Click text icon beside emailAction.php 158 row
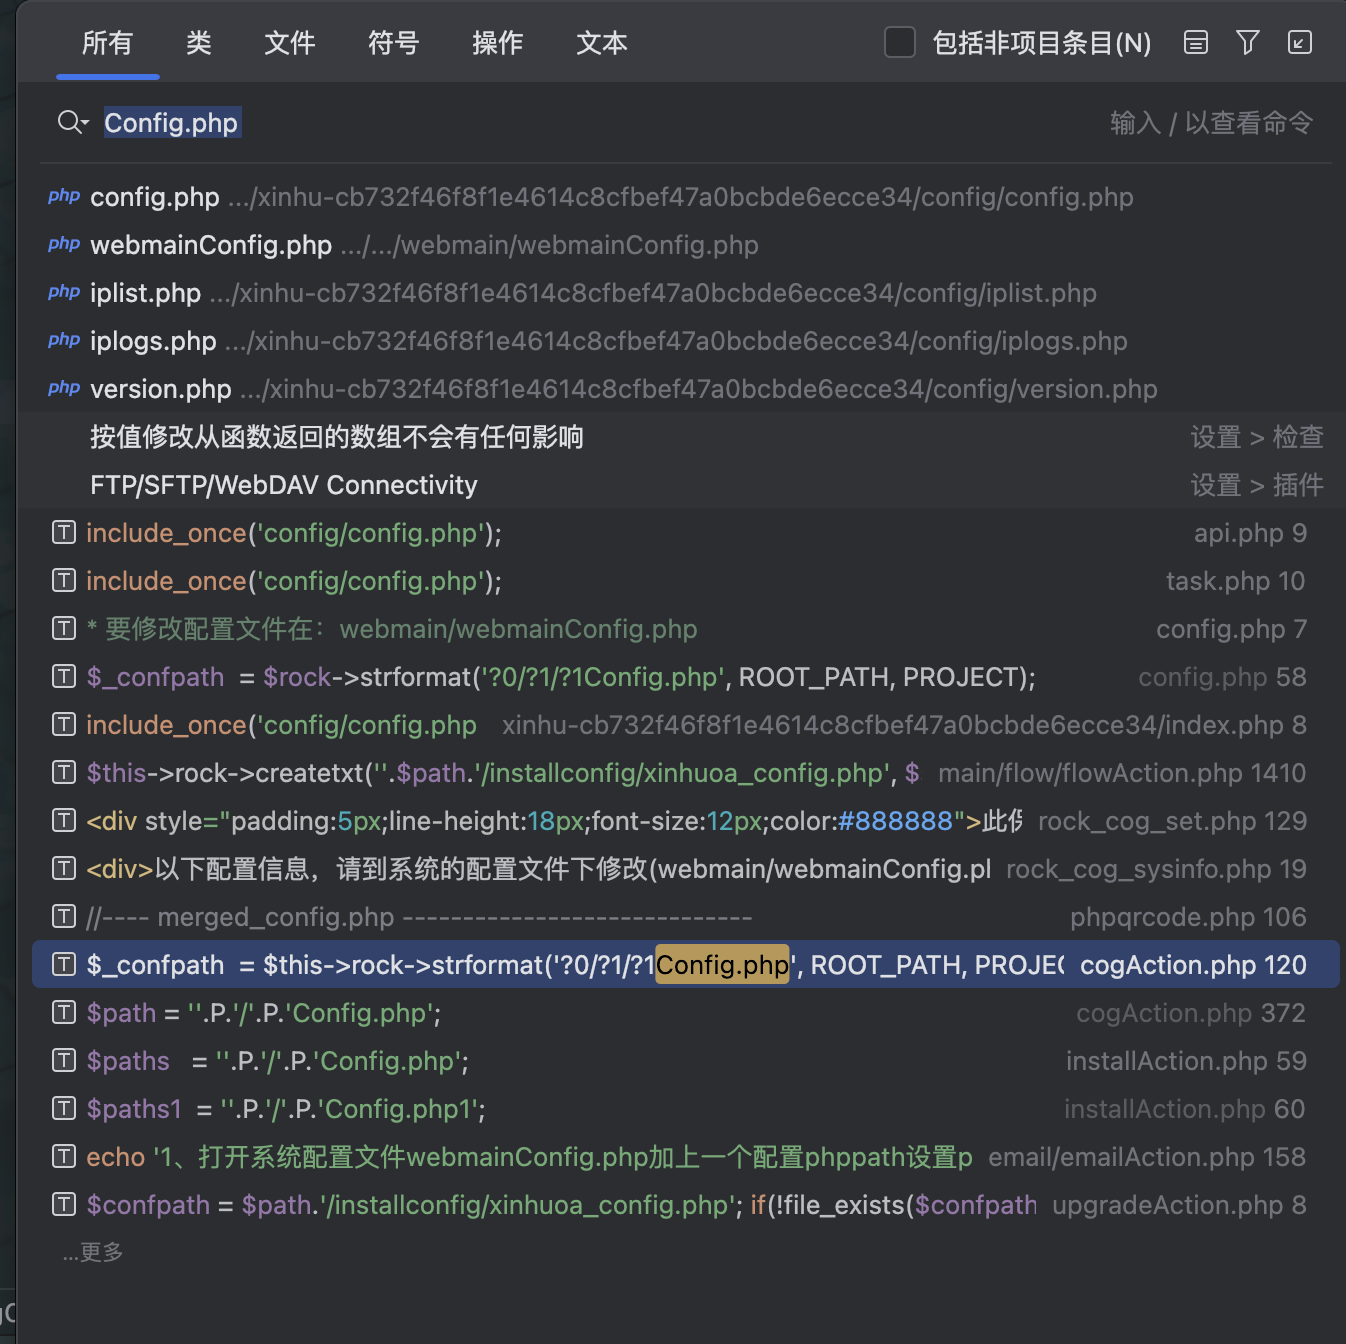1346x1344 pixels. (x=64, y=1156)
